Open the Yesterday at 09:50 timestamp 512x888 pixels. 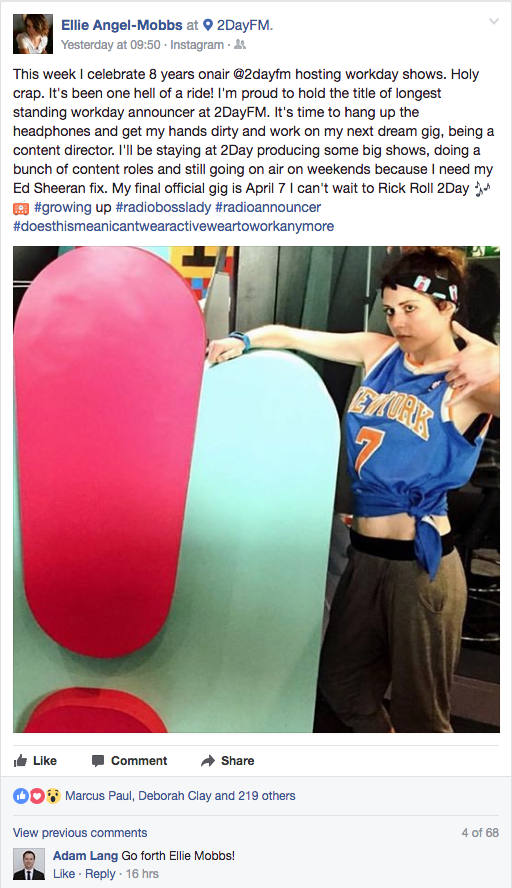110,45
